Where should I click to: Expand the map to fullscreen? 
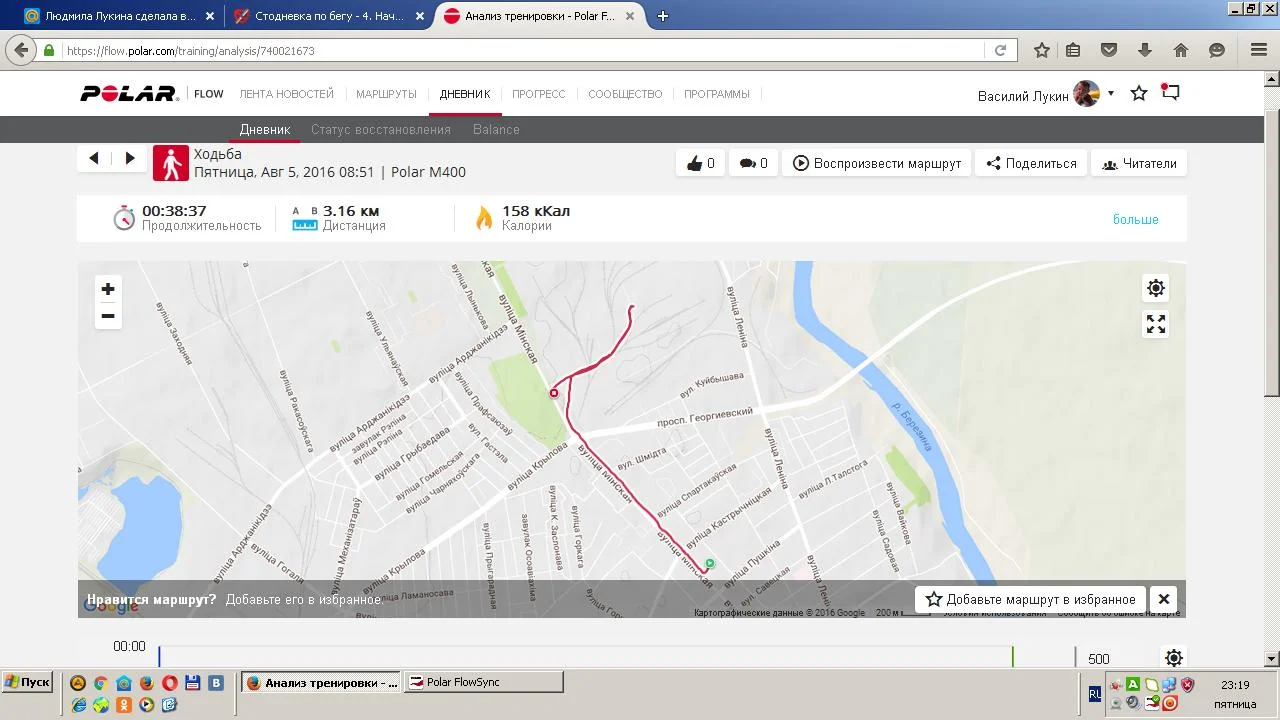[x=1156, y=324]
